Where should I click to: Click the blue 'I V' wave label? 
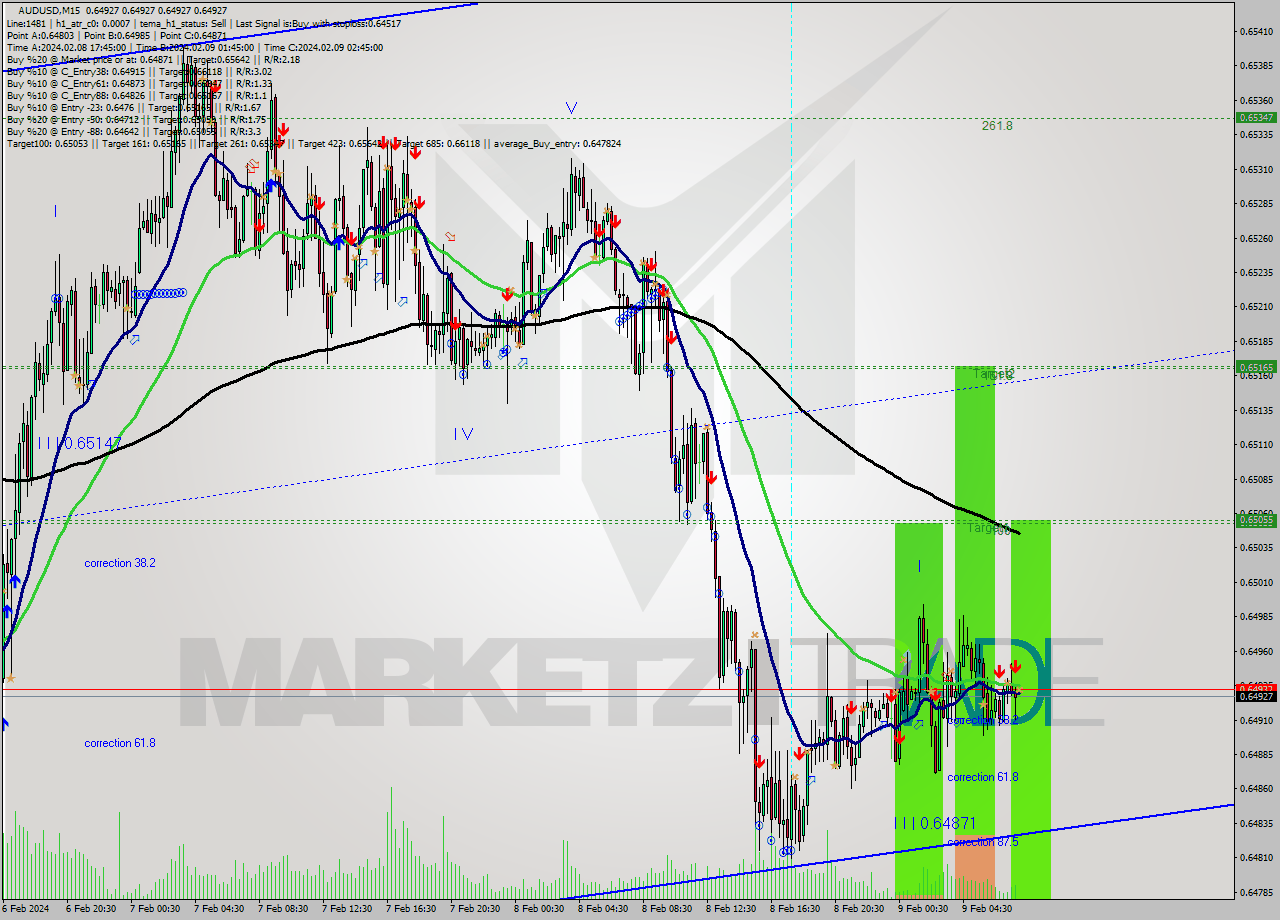click(463, 434)
